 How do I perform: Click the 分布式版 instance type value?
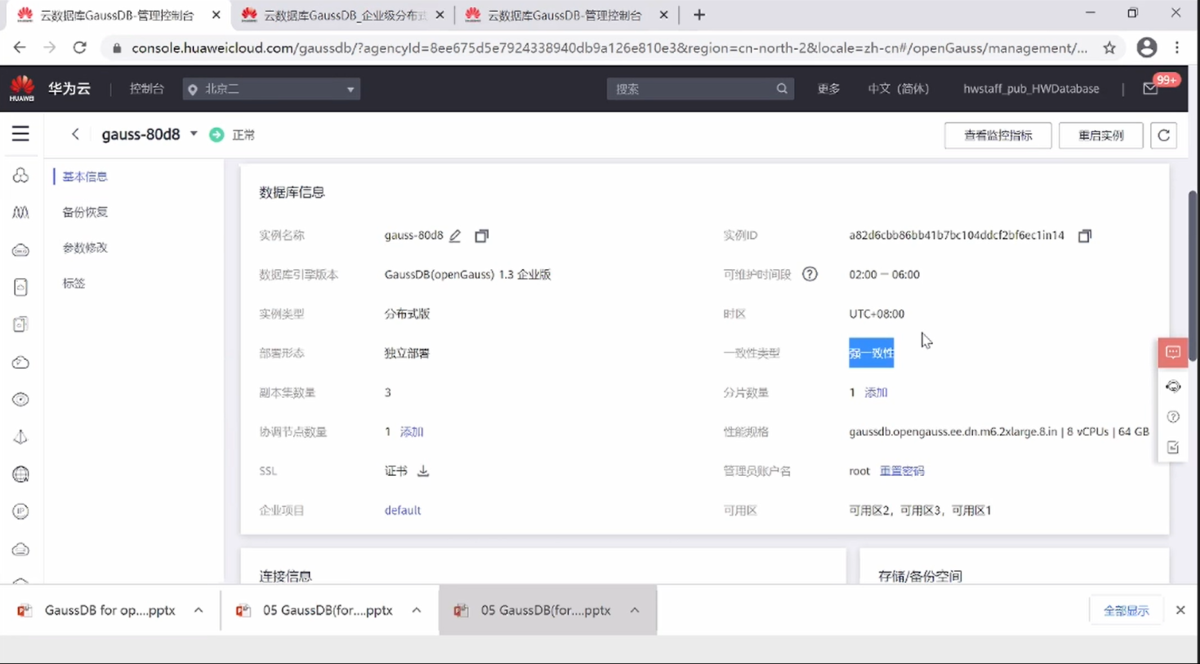pos(407,314)
